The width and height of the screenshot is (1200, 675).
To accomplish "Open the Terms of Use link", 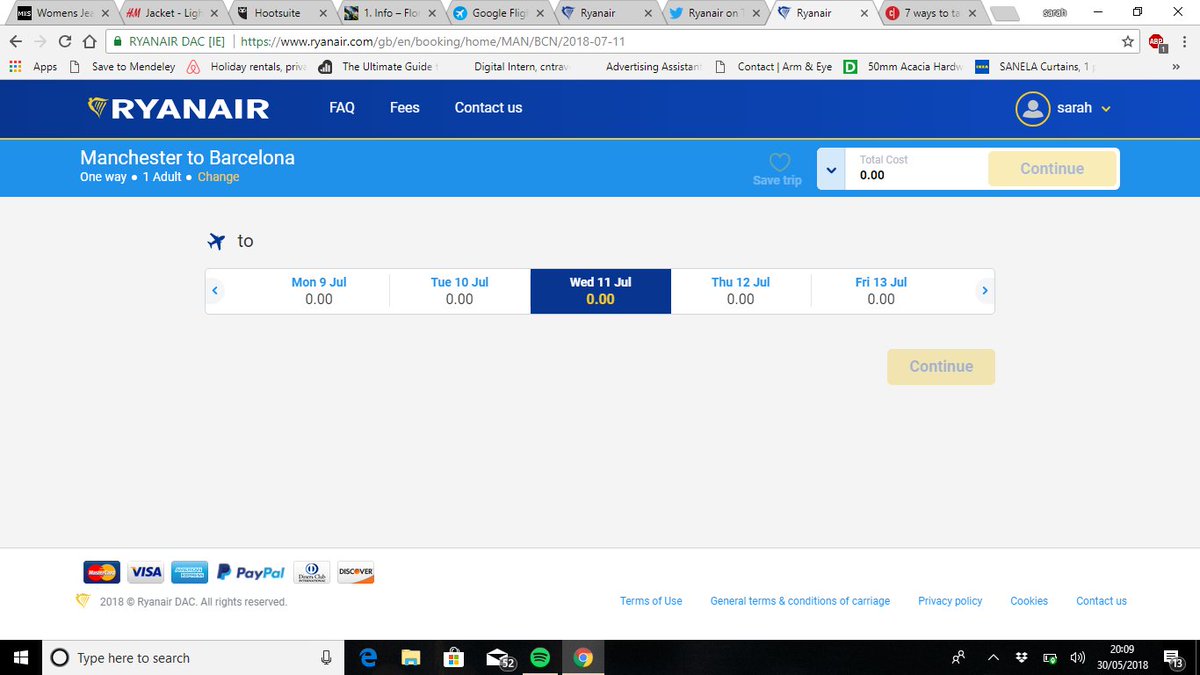I will [x=651, y=601].
